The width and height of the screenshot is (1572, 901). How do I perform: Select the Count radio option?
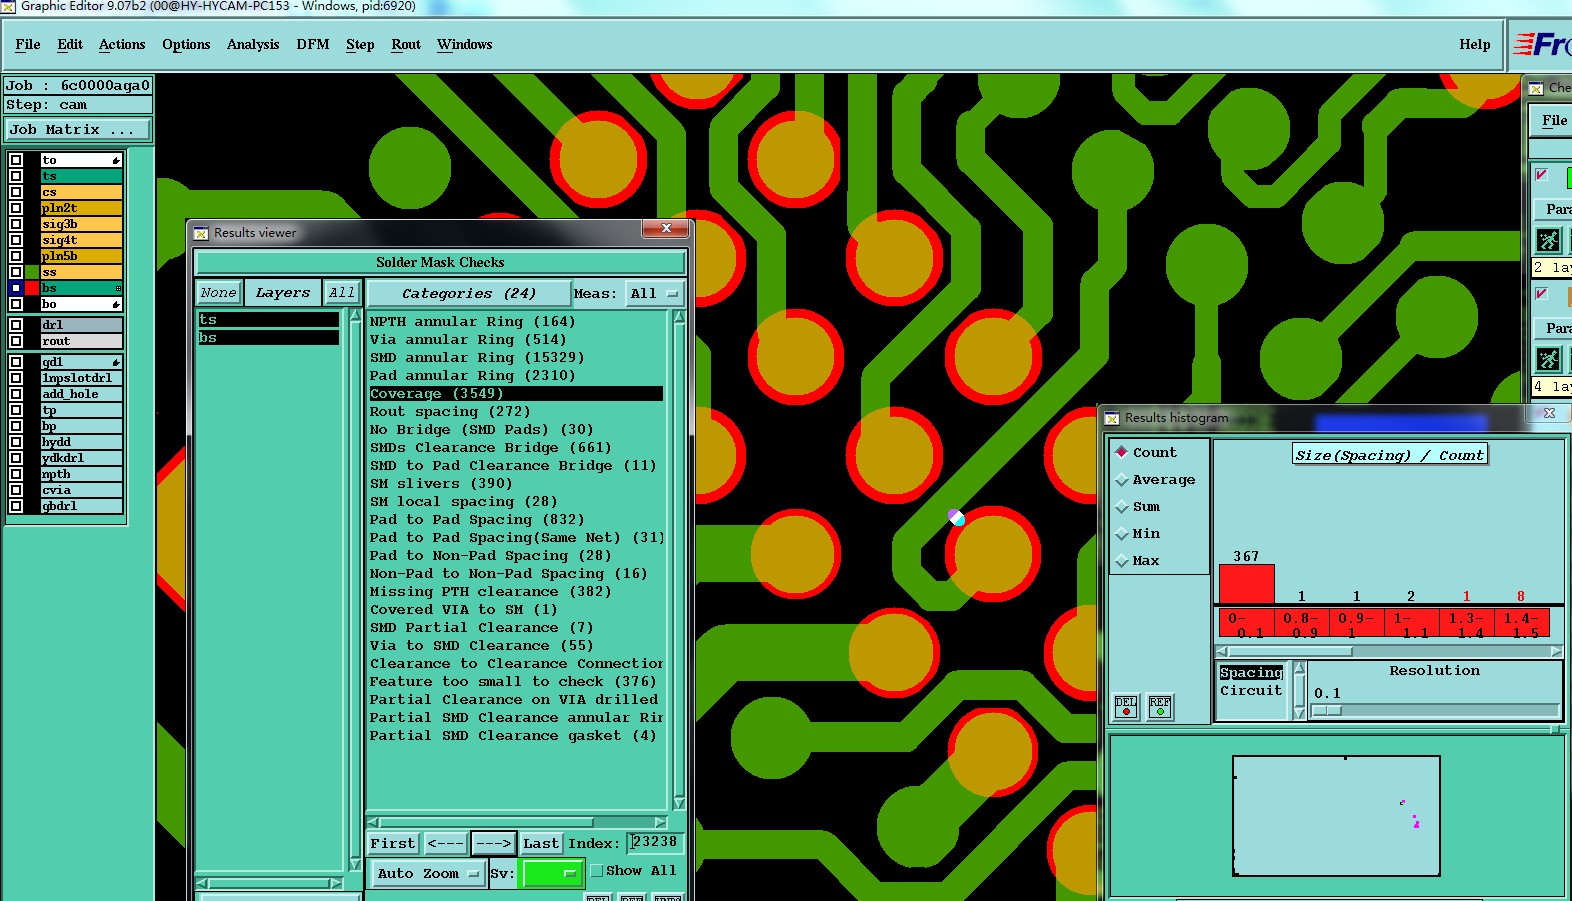[x=1122, y=452]
